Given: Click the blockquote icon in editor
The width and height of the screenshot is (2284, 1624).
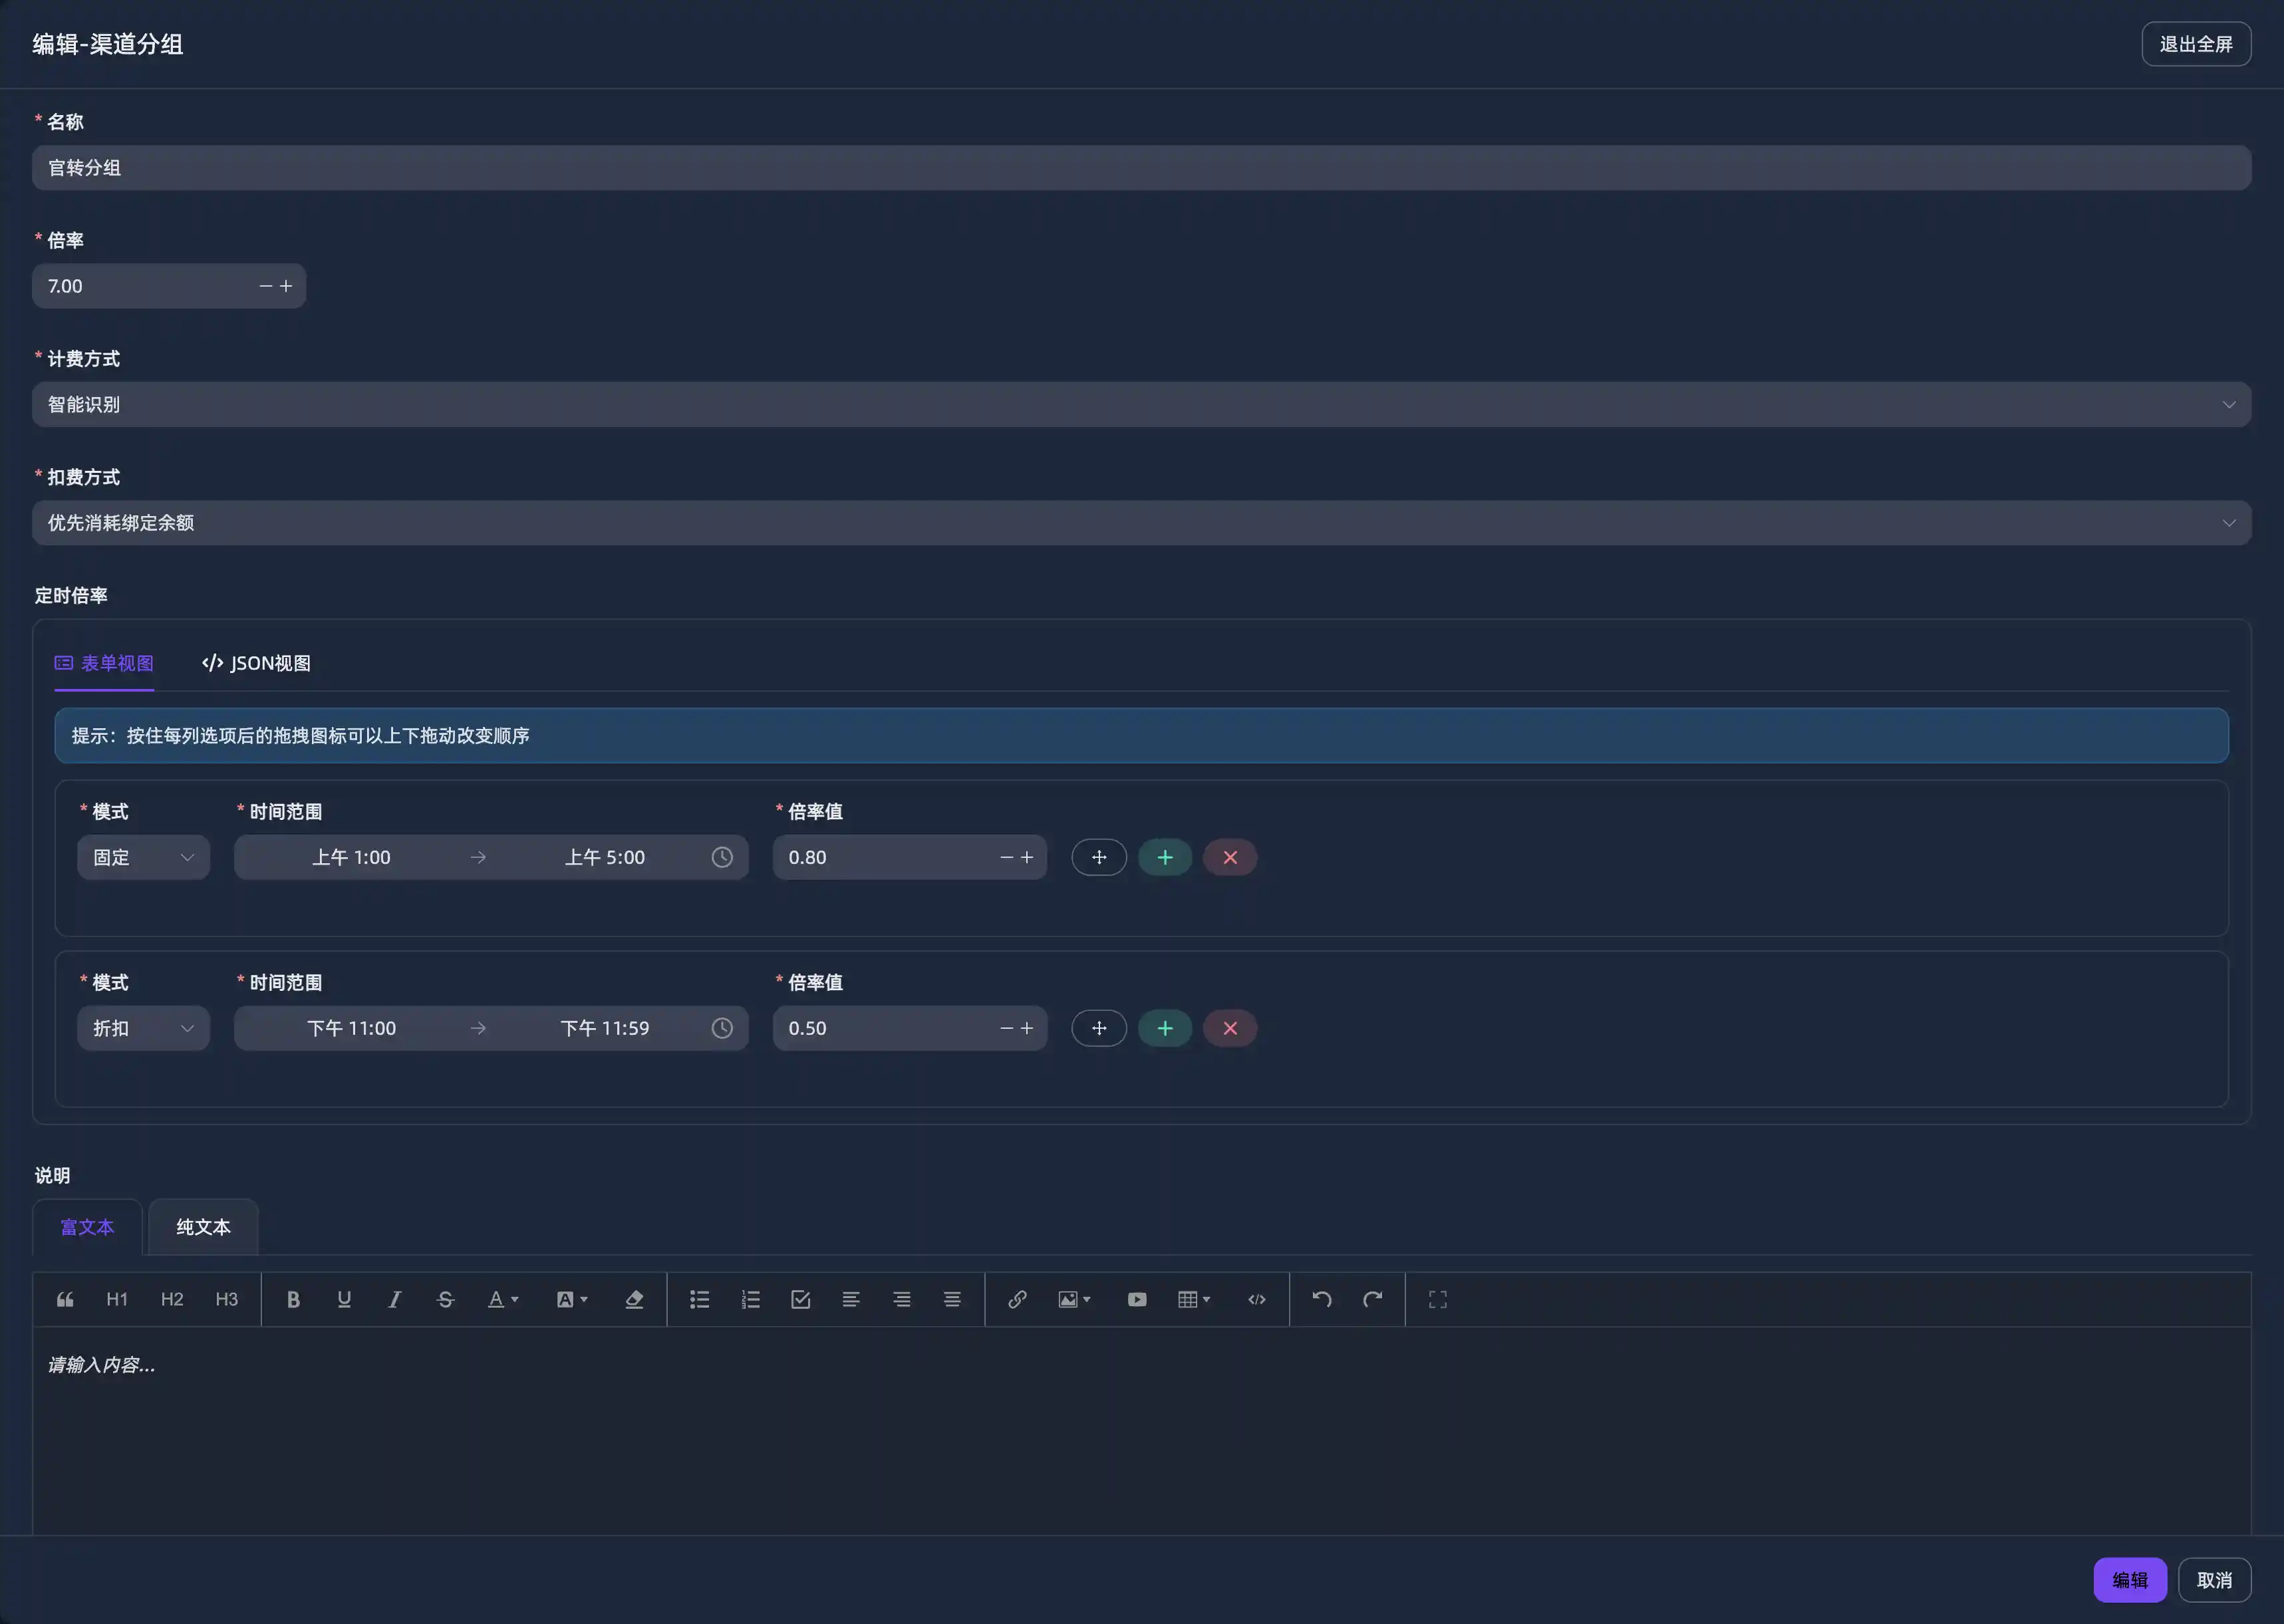Looking at the screenshot, I should tap(65, 1299).
